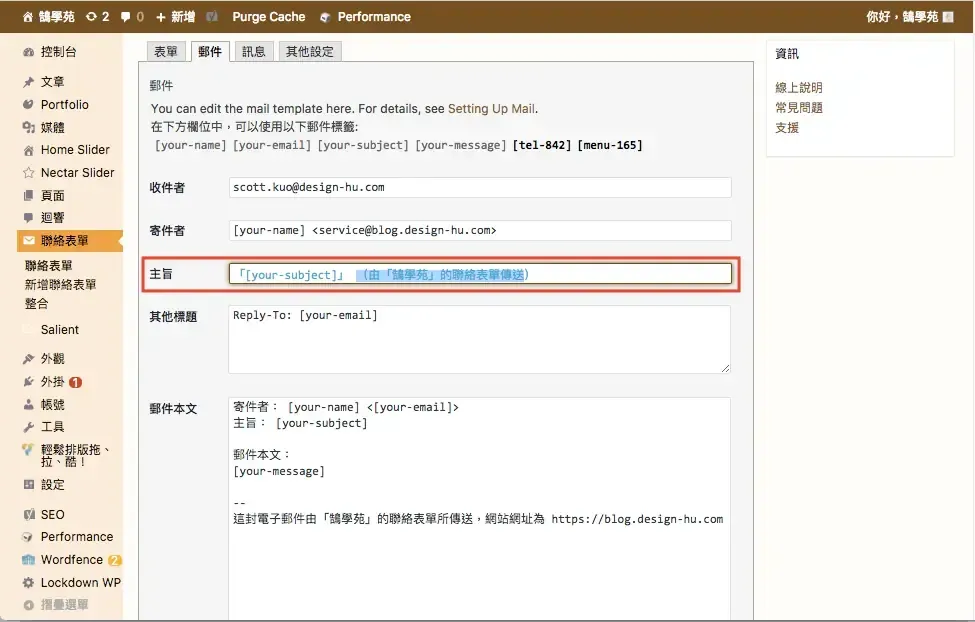Click the home icon in admin bar

click(x=27, y=17)
